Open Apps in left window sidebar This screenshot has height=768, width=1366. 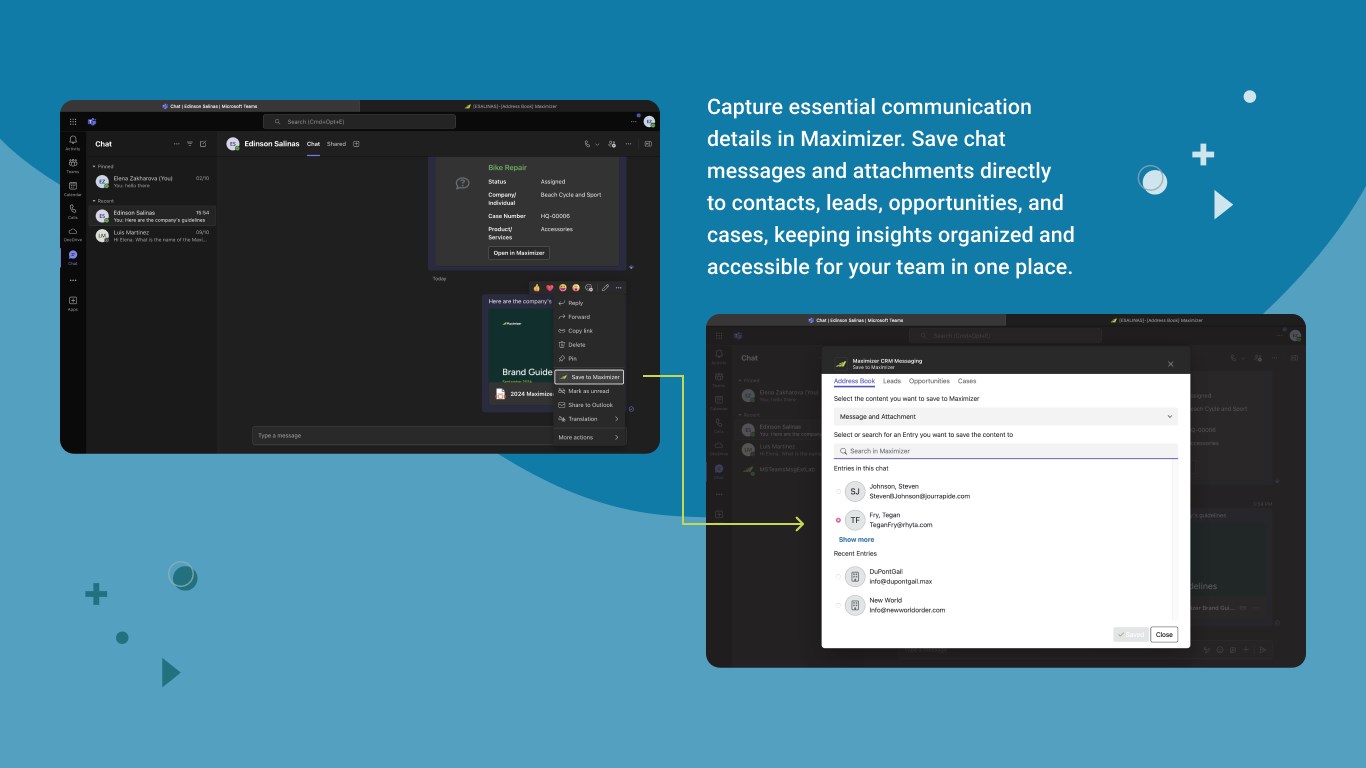click(73, 303)
